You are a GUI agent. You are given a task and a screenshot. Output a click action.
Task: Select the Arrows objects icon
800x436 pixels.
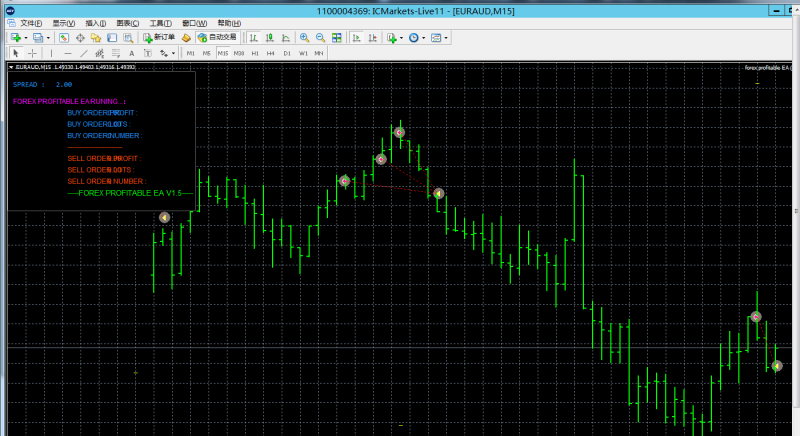(164, 53)
